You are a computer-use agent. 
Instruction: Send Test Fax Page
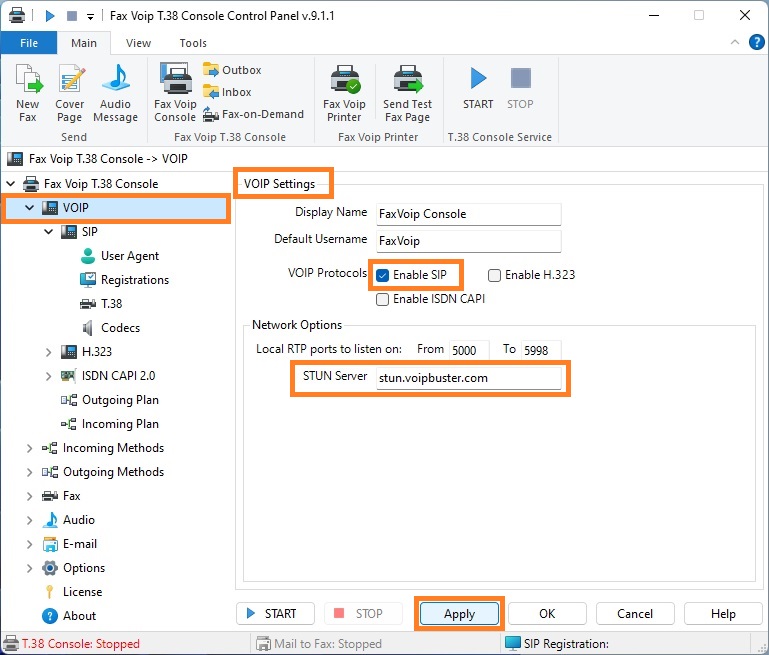coord(408,93)
